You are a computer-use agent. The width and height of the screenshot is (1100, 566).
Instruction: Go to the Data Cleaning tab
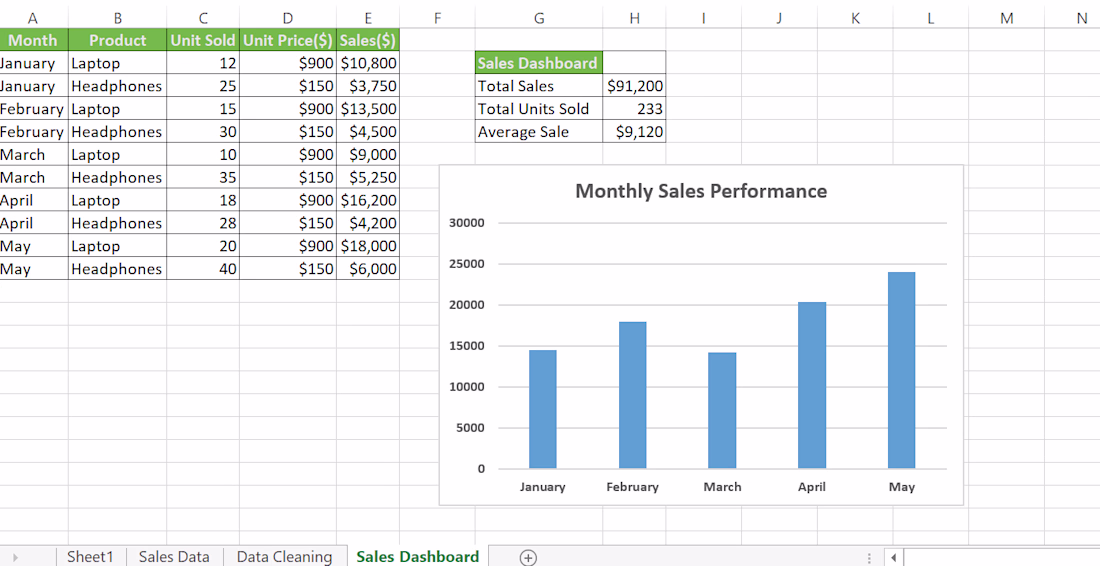tap(284, 557)
